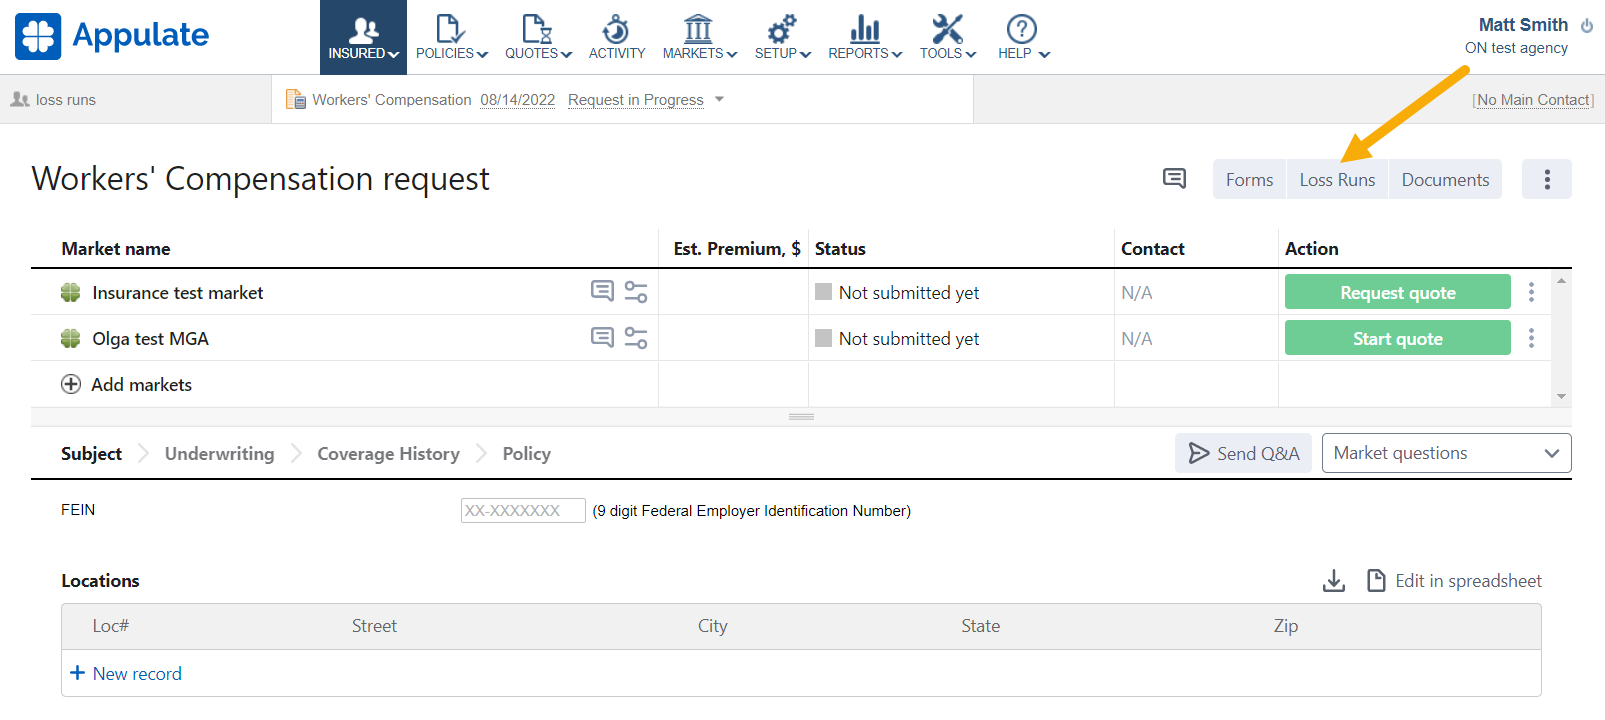Click the Request quote button
This screenshot has height=720, width=1605.
1397,292
